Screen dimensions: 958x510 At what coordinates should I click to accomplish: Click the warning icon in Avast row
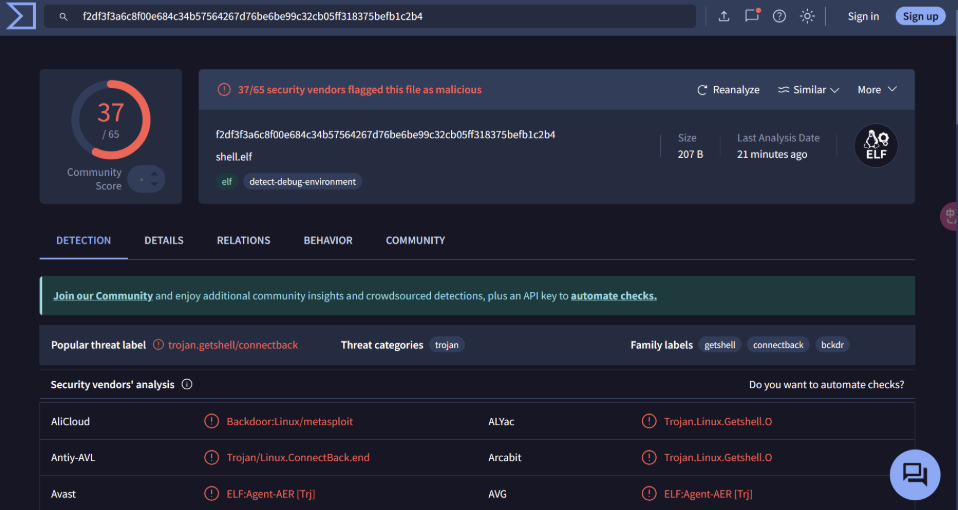[x=211, y=494]
